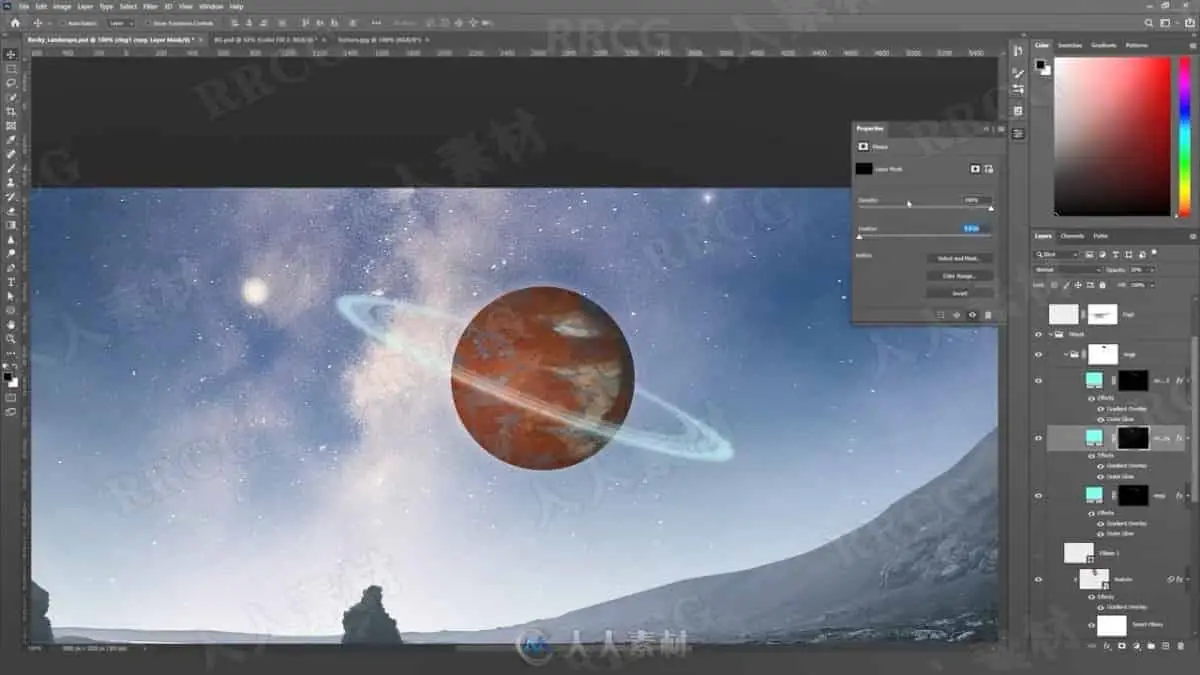This screenshot has height=675, width=1200.
Task: Click Add Vector Mask icon in Properties
Action: click(988, 169)
